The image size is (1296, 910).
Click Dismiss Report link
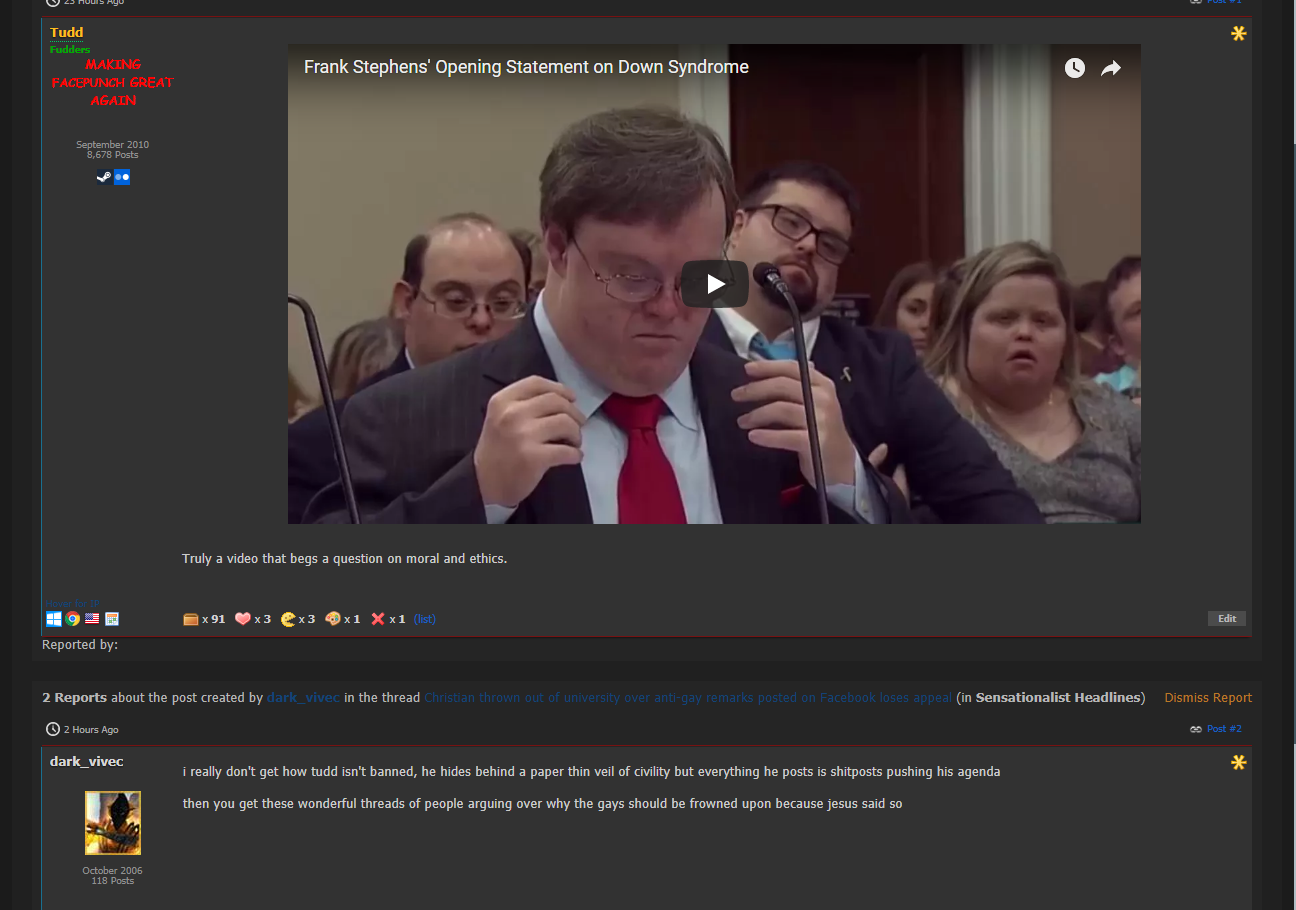tap(1208, 698)
